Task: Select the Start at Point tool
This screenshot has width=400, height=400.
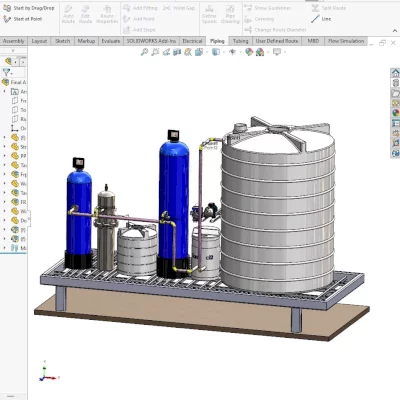Action: pyautogui.click(x=23, y=19)
